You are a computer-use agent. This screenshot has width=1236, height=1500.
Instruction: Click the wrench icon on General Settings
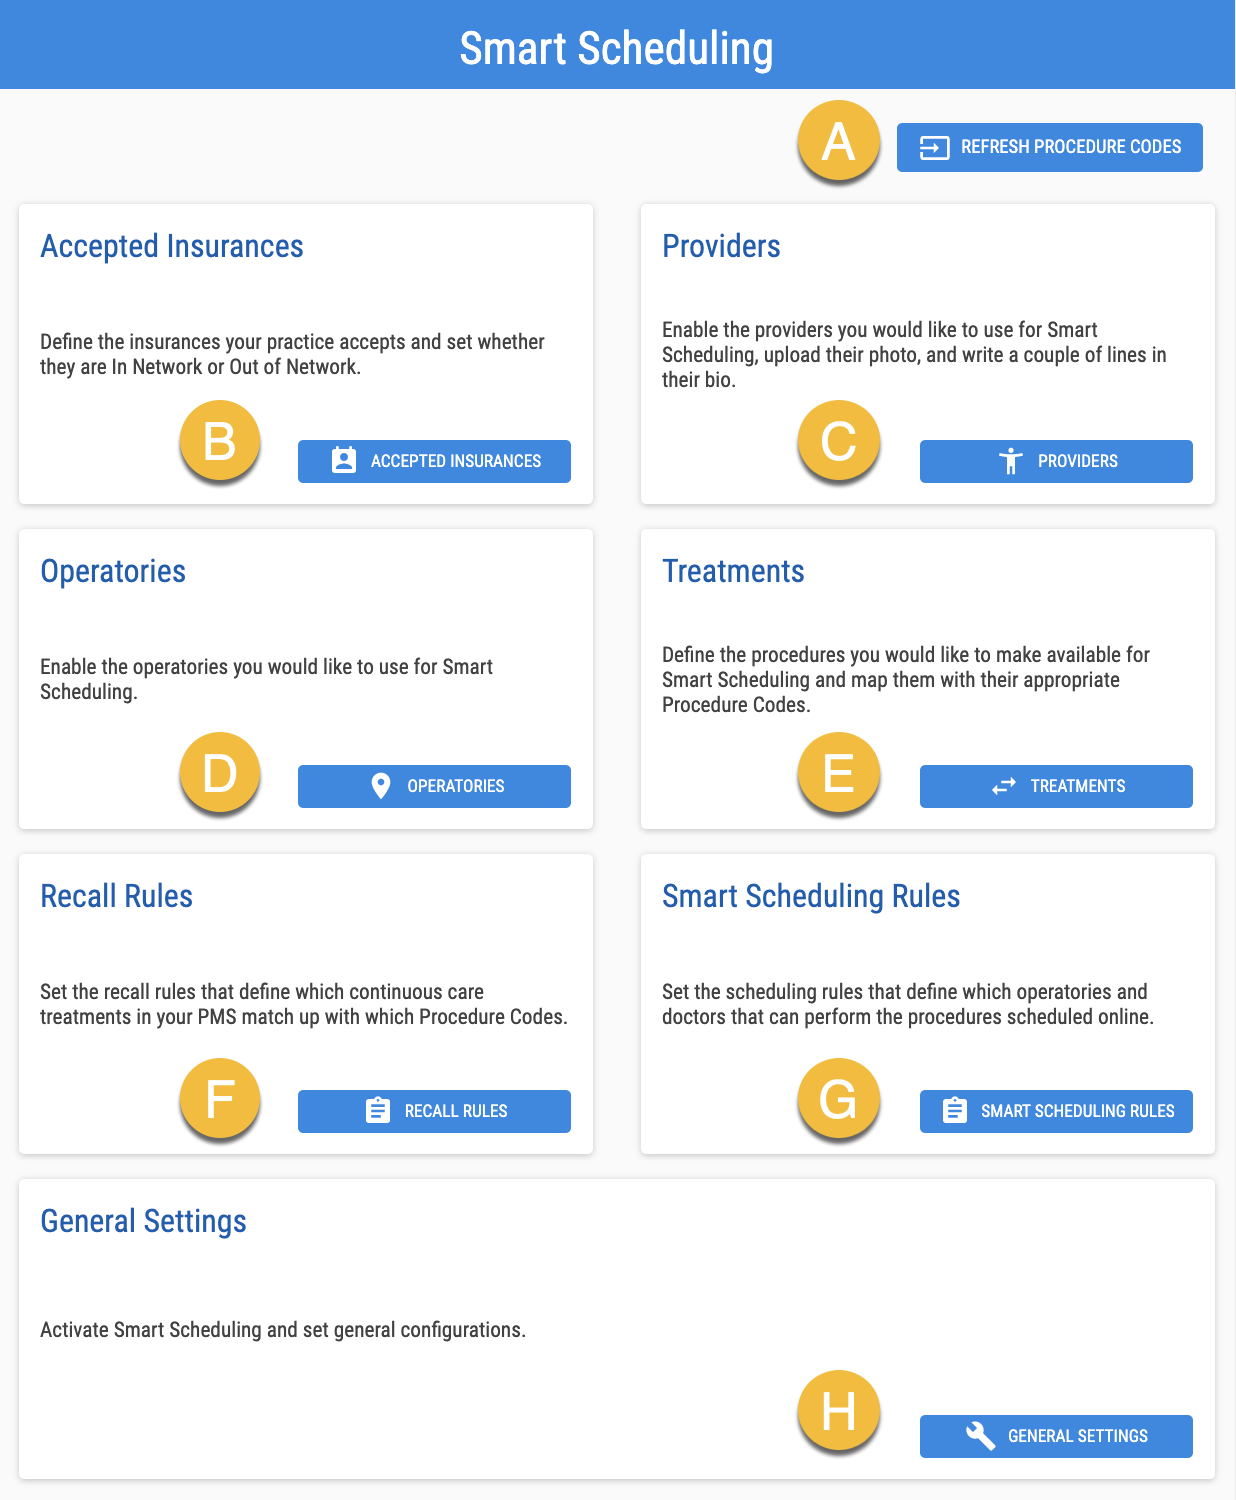coord(980,1436)
